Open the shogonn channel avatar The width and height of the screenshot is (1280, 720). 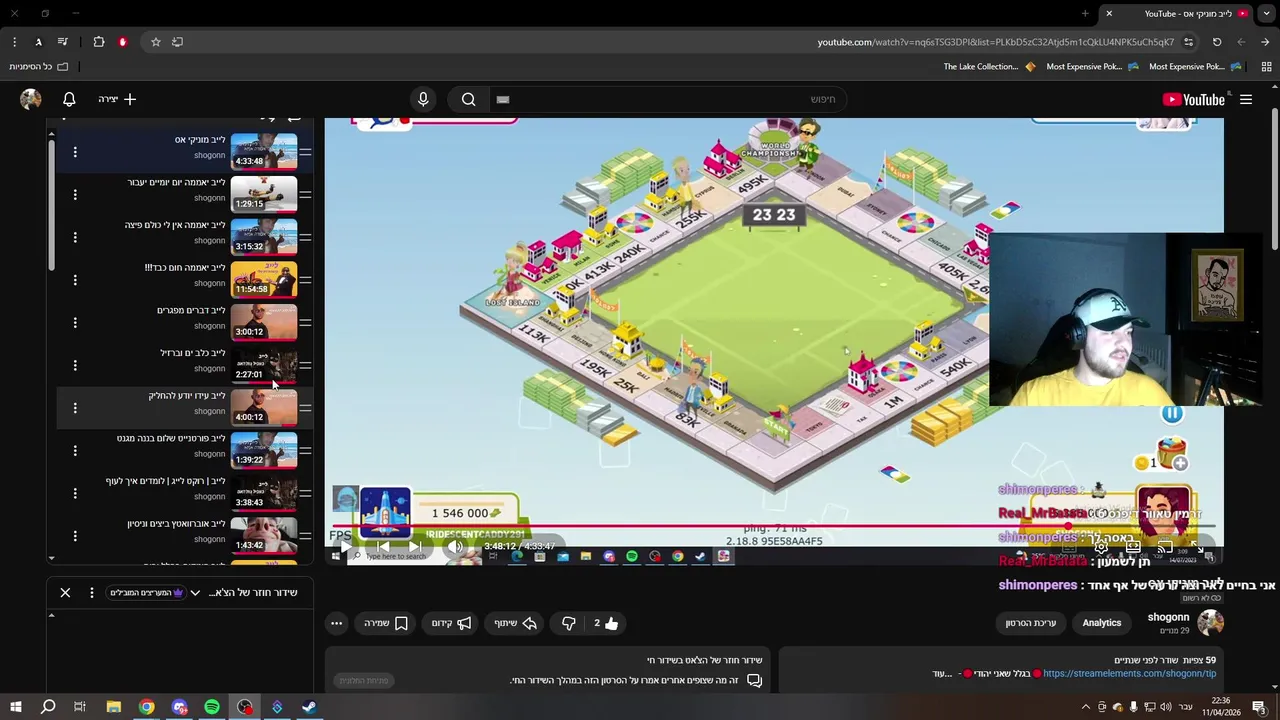[1211, 622]
